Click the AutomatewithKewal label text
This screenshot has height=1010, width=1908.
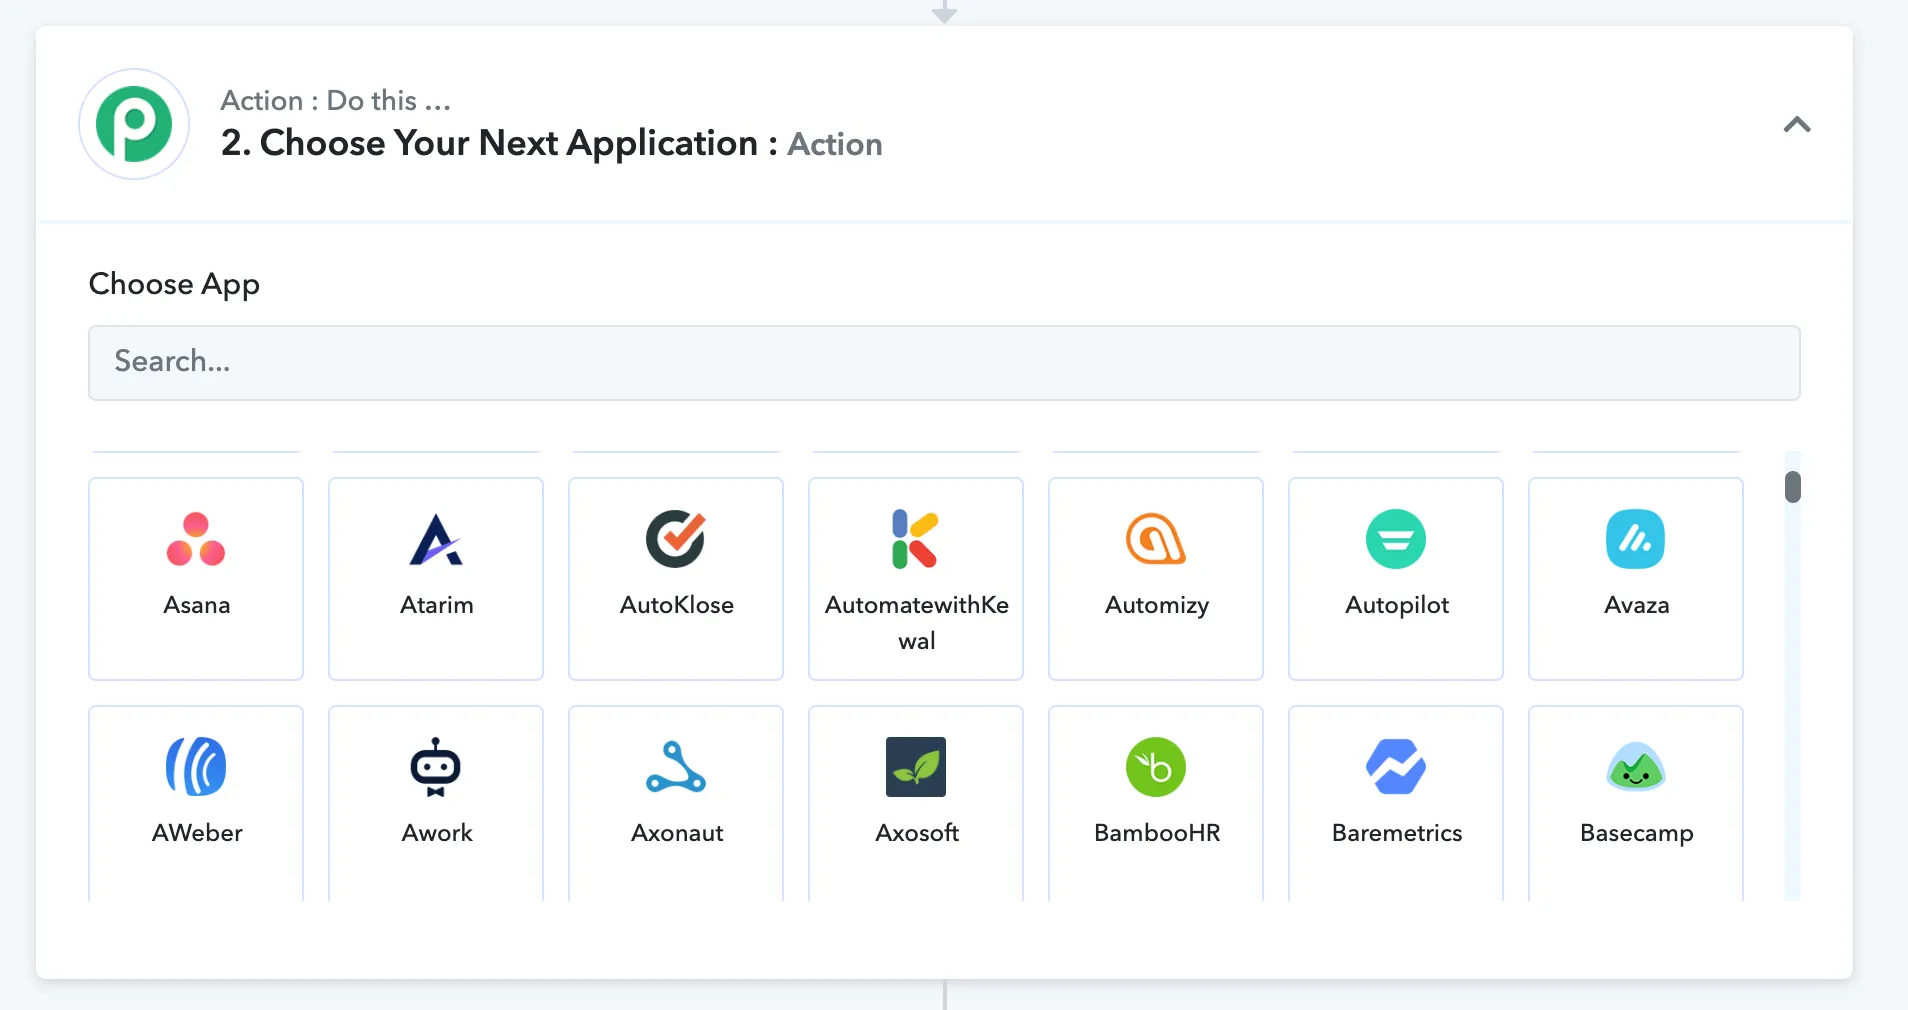(917, 622)
